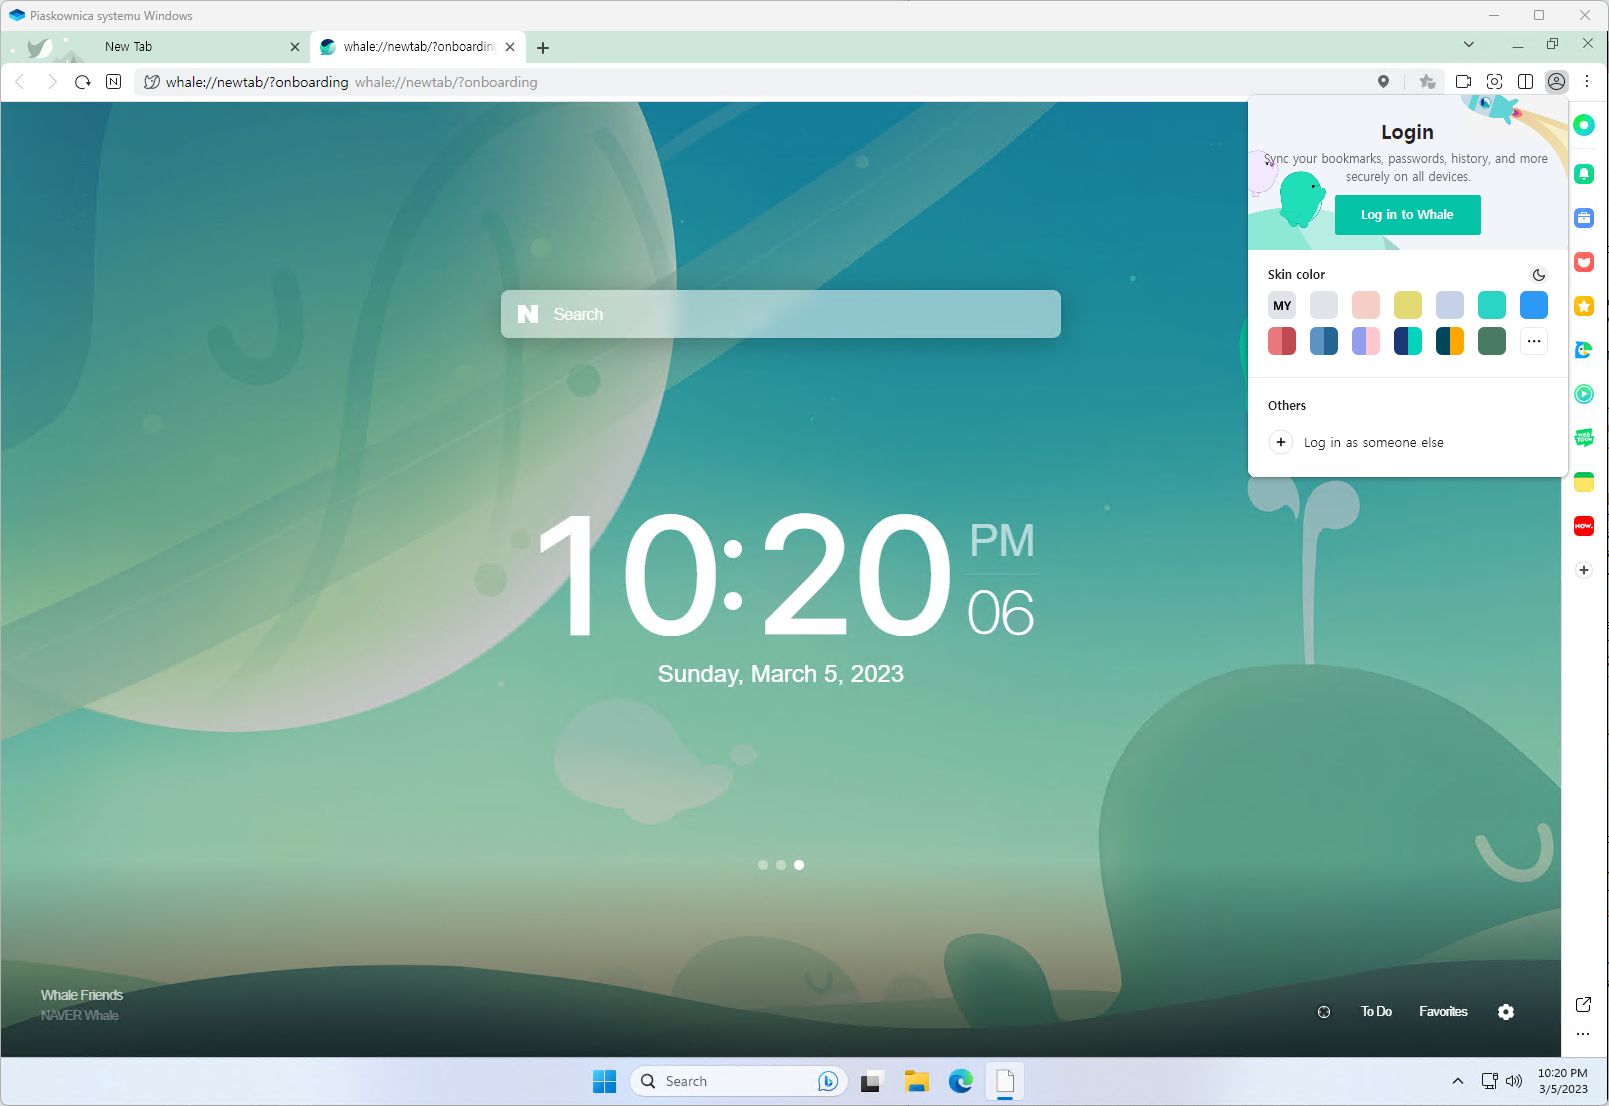Select the lavender skin color swatch

[1450, 305]
